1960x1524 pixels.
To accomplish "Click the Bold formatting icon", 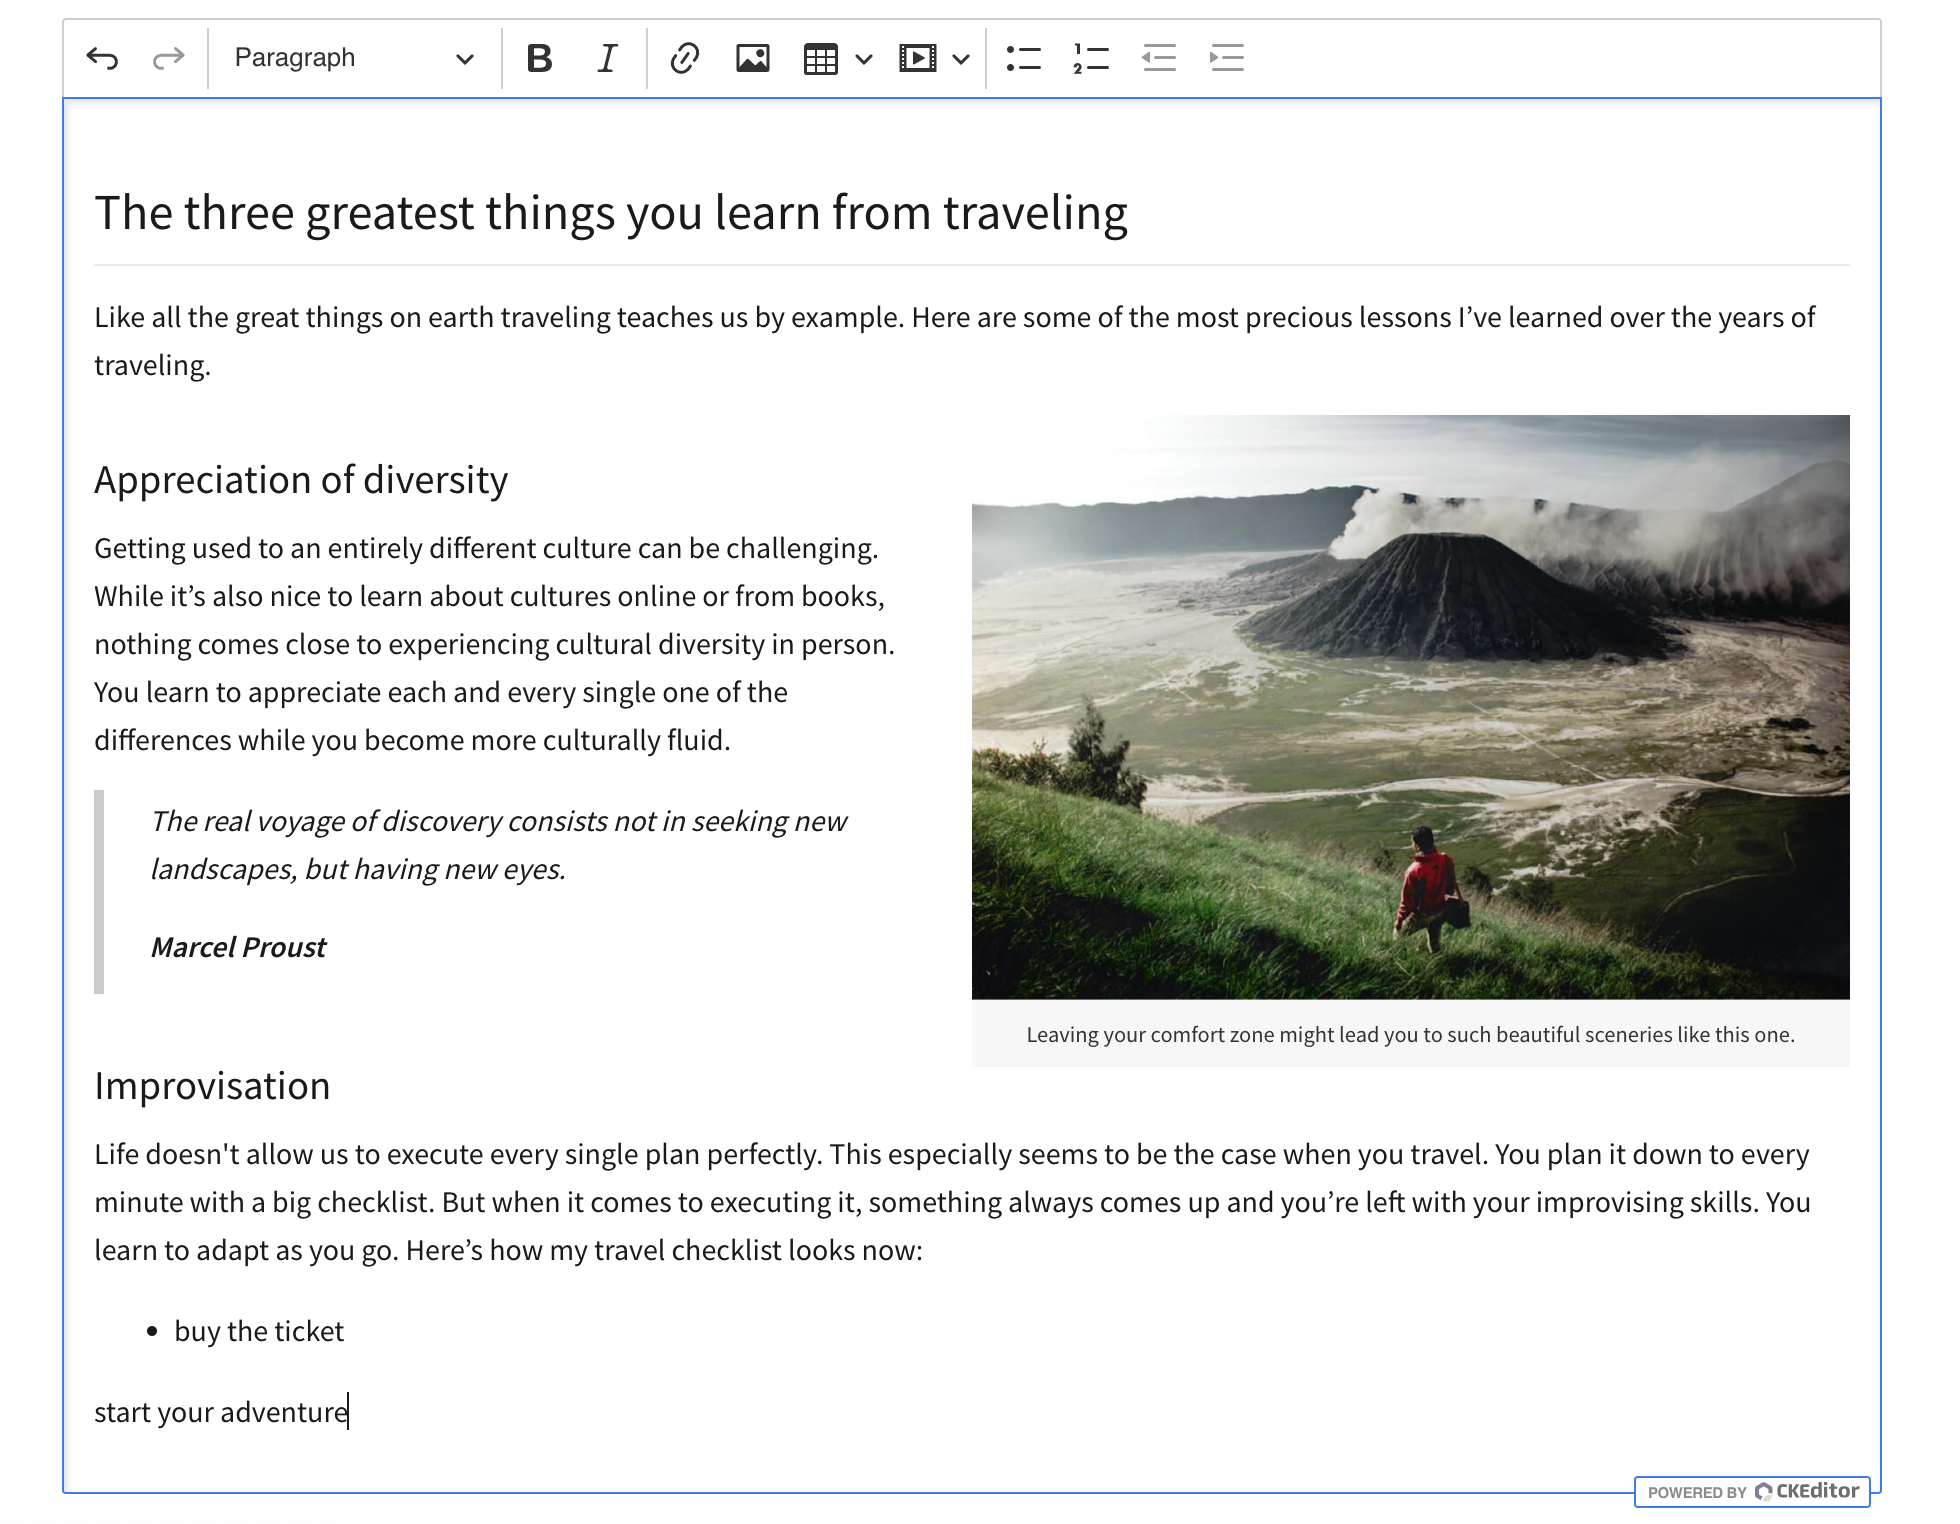I will (539, 57).
